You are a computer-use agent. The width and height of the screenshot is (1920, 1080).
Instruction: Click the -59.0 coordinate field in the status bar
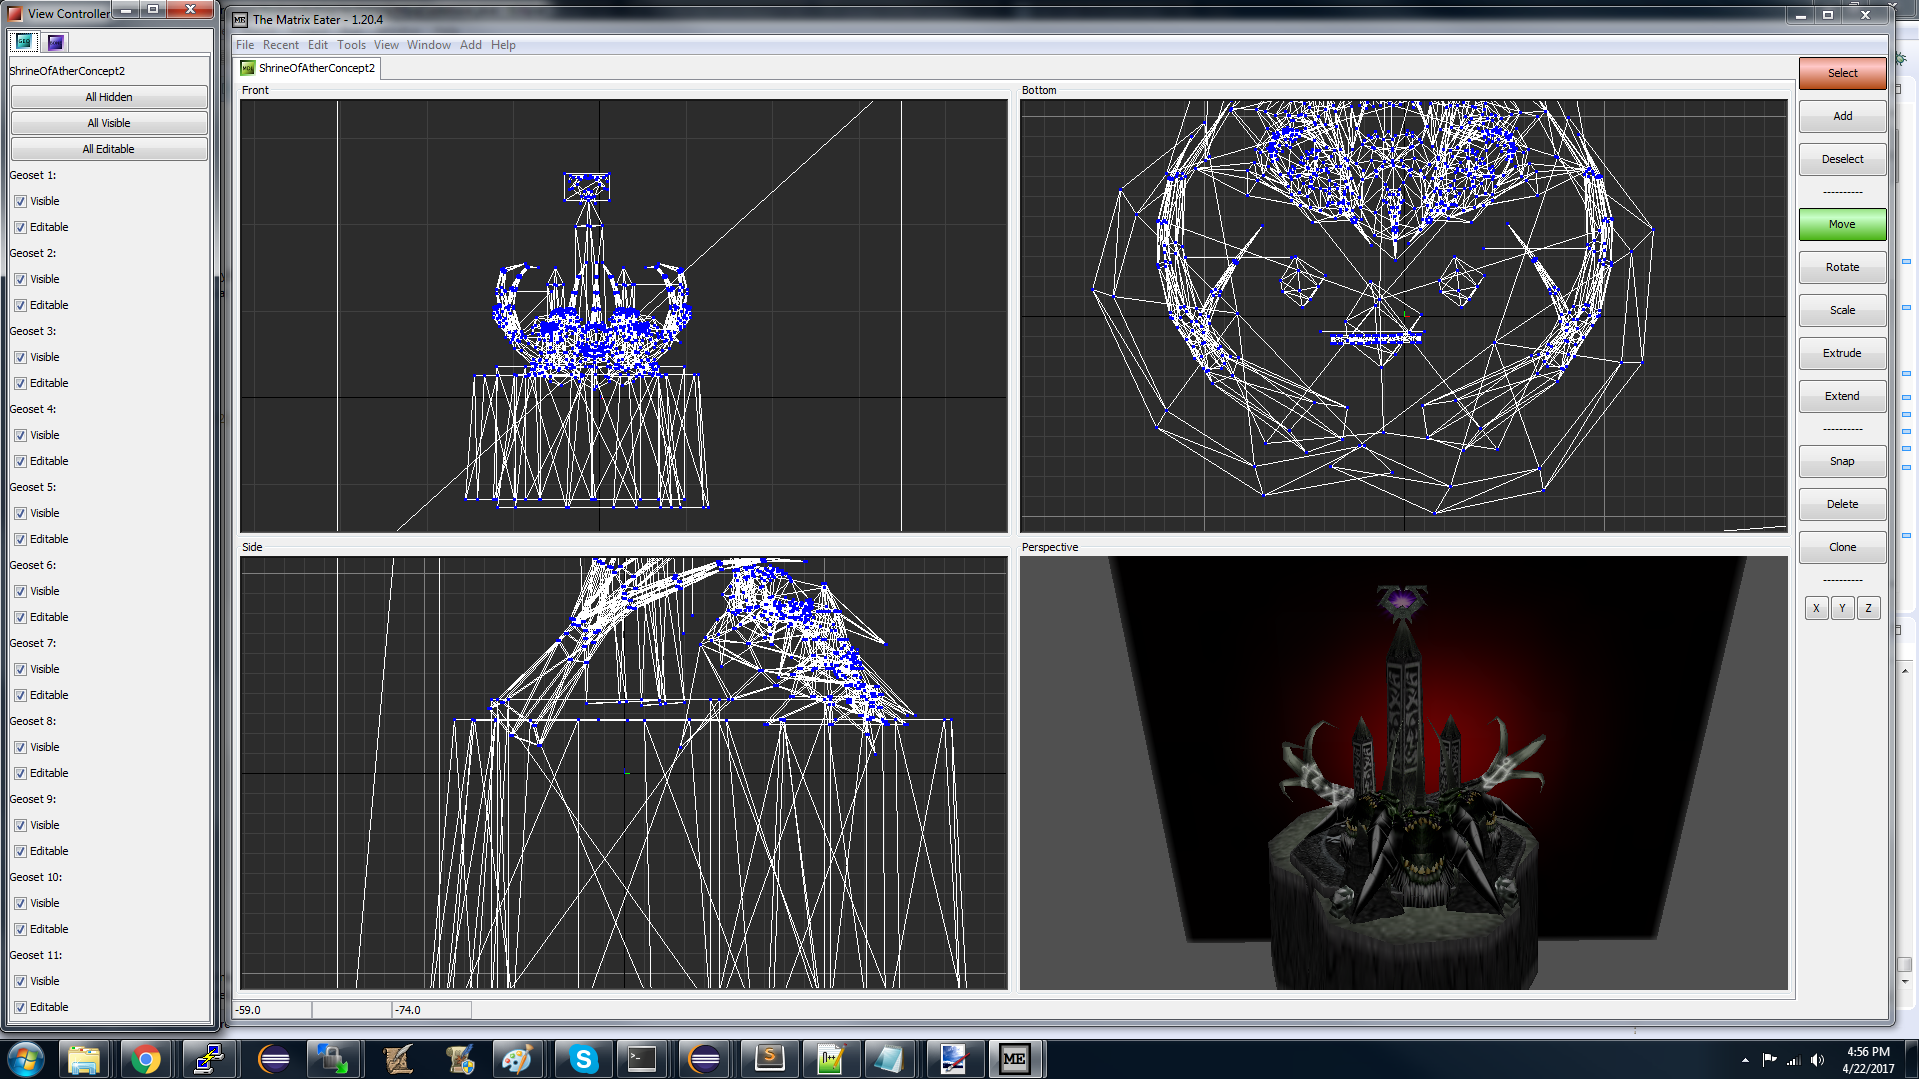(272, 1010)
